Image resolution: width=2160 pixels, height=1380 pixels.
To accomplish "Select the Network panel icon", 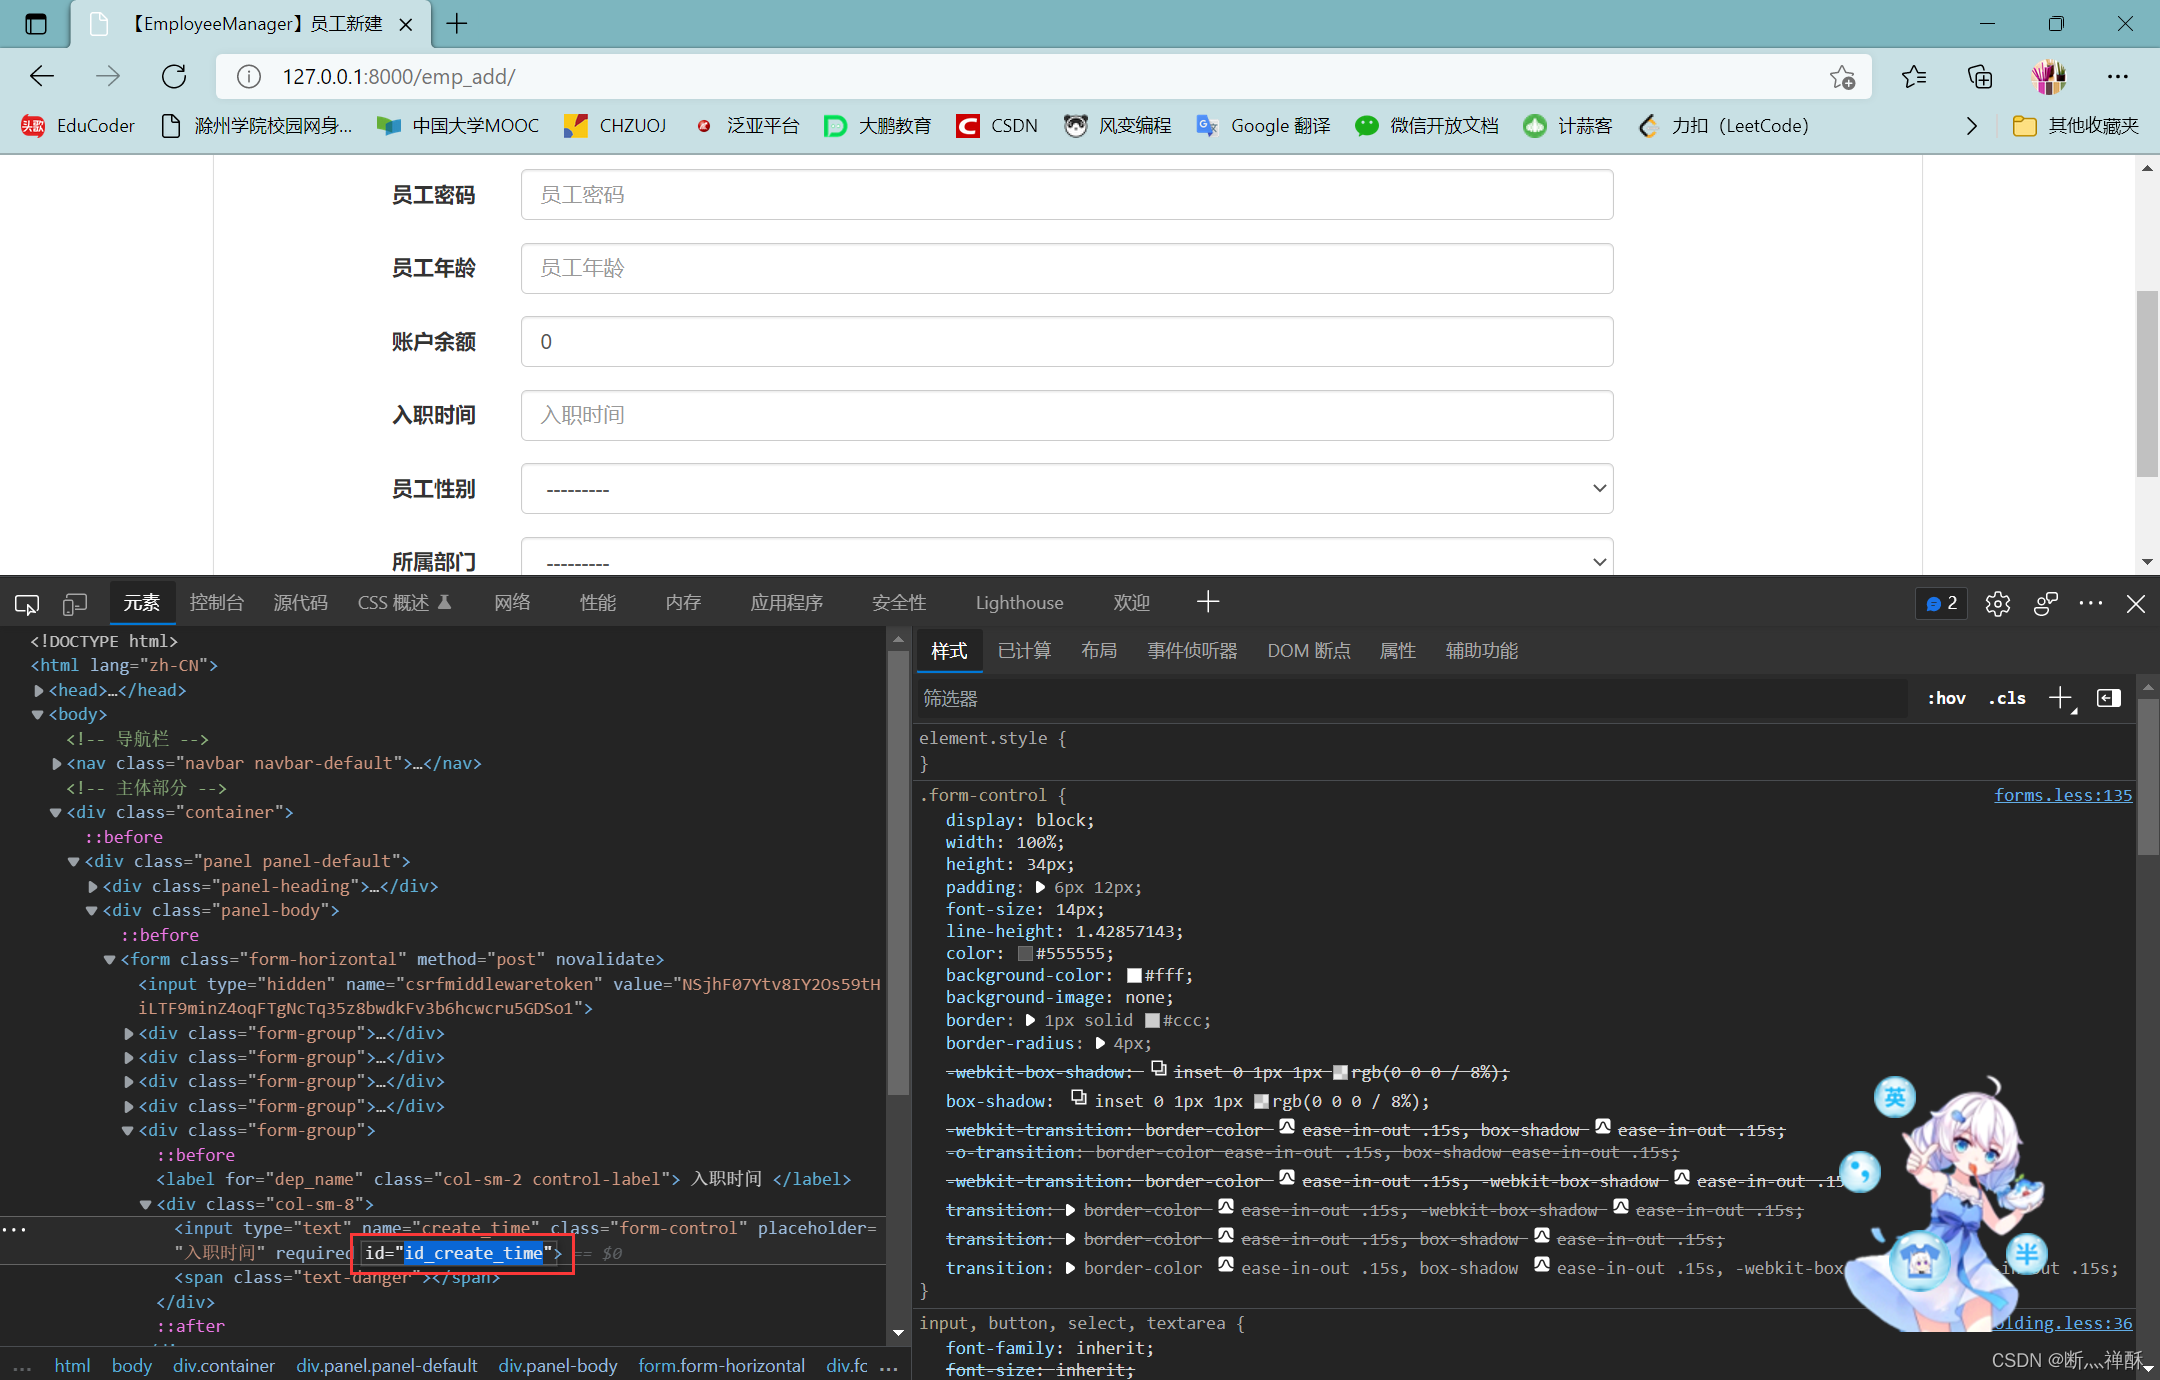I will pyautogui.click(x=513, y=603).
